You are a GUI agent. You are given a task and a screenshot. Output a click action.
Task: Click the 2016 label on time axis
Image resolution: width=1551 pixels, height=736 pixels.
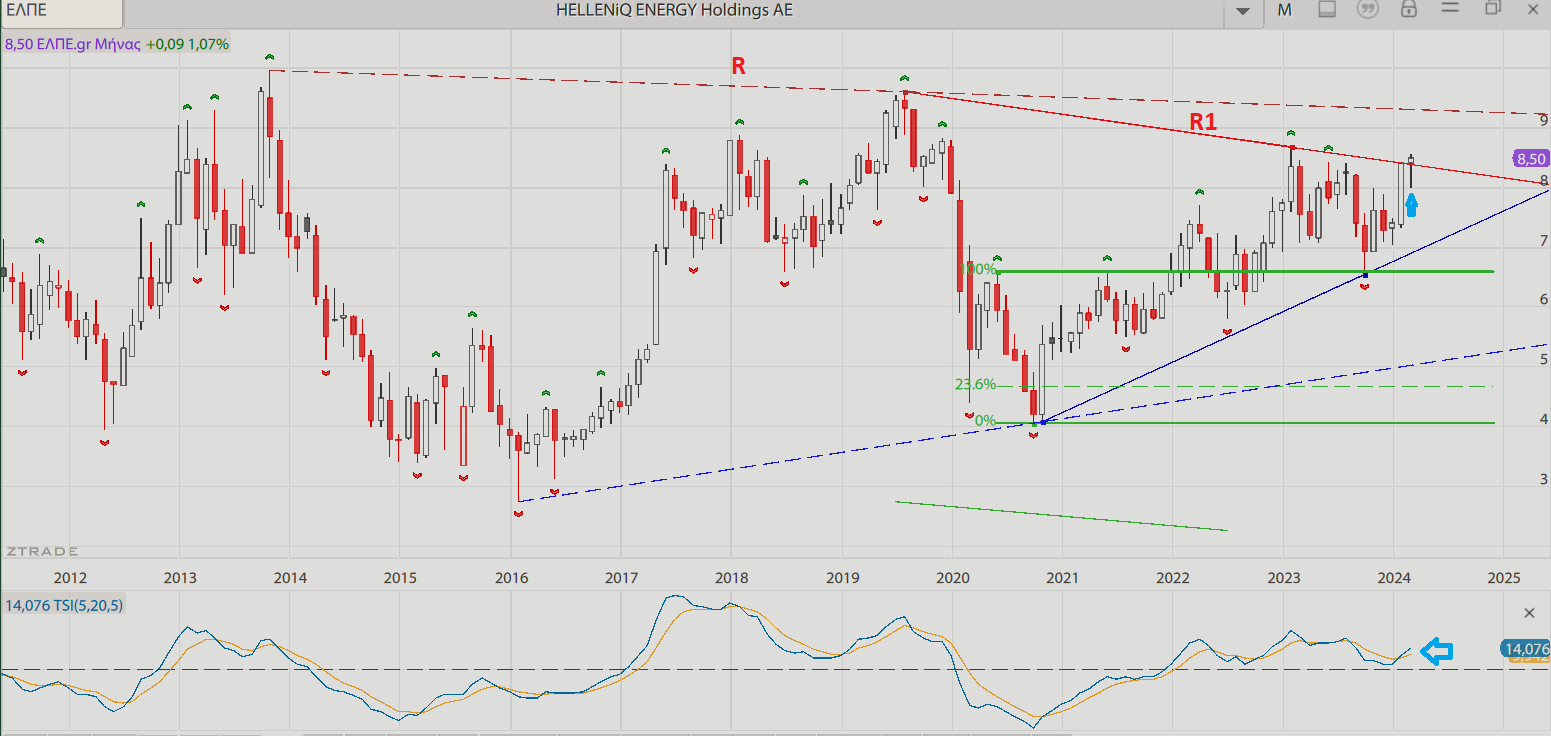[511, 578]
